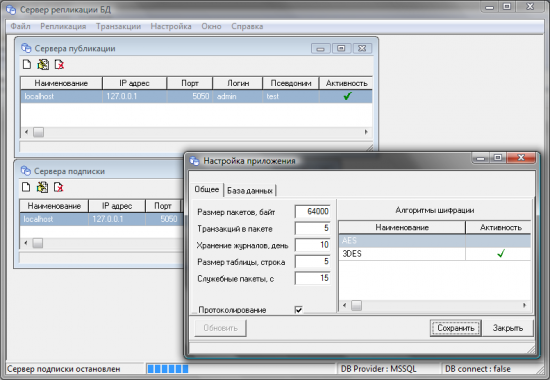Click the Закрыть button
Viewport: 550px width, 380px height.
(x=508, y=328)
